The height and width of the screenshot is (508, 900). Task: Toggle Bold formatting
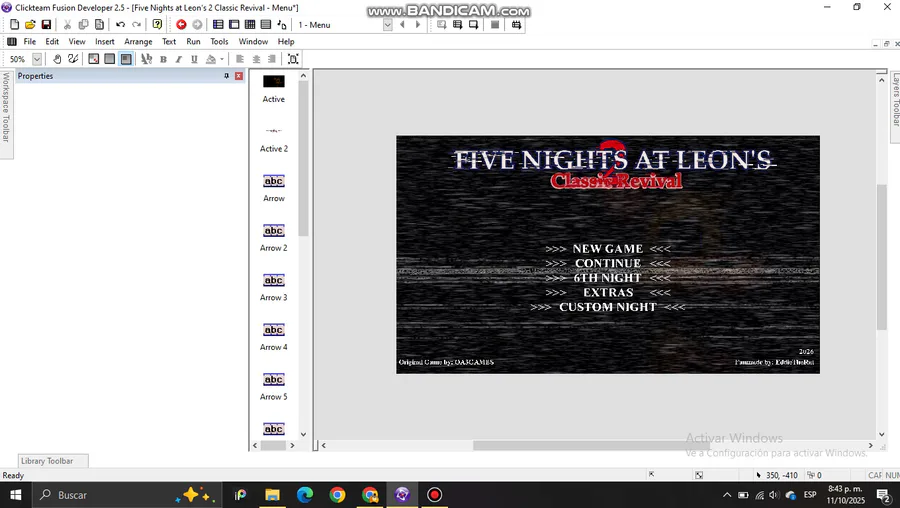pyautogui.click(x=163, y=59)
